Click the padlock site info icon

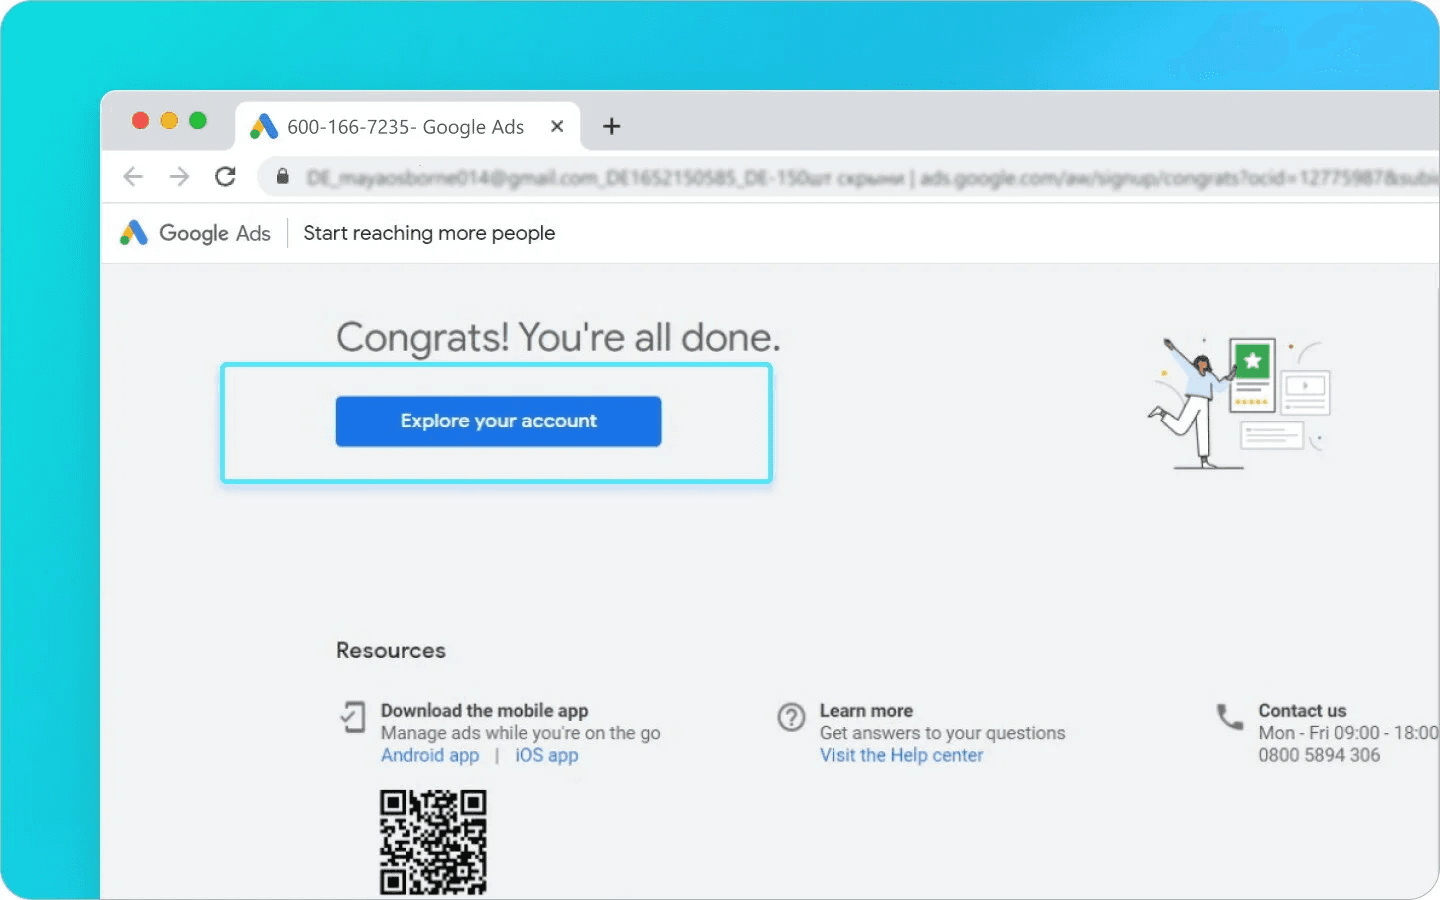[283, 177]
